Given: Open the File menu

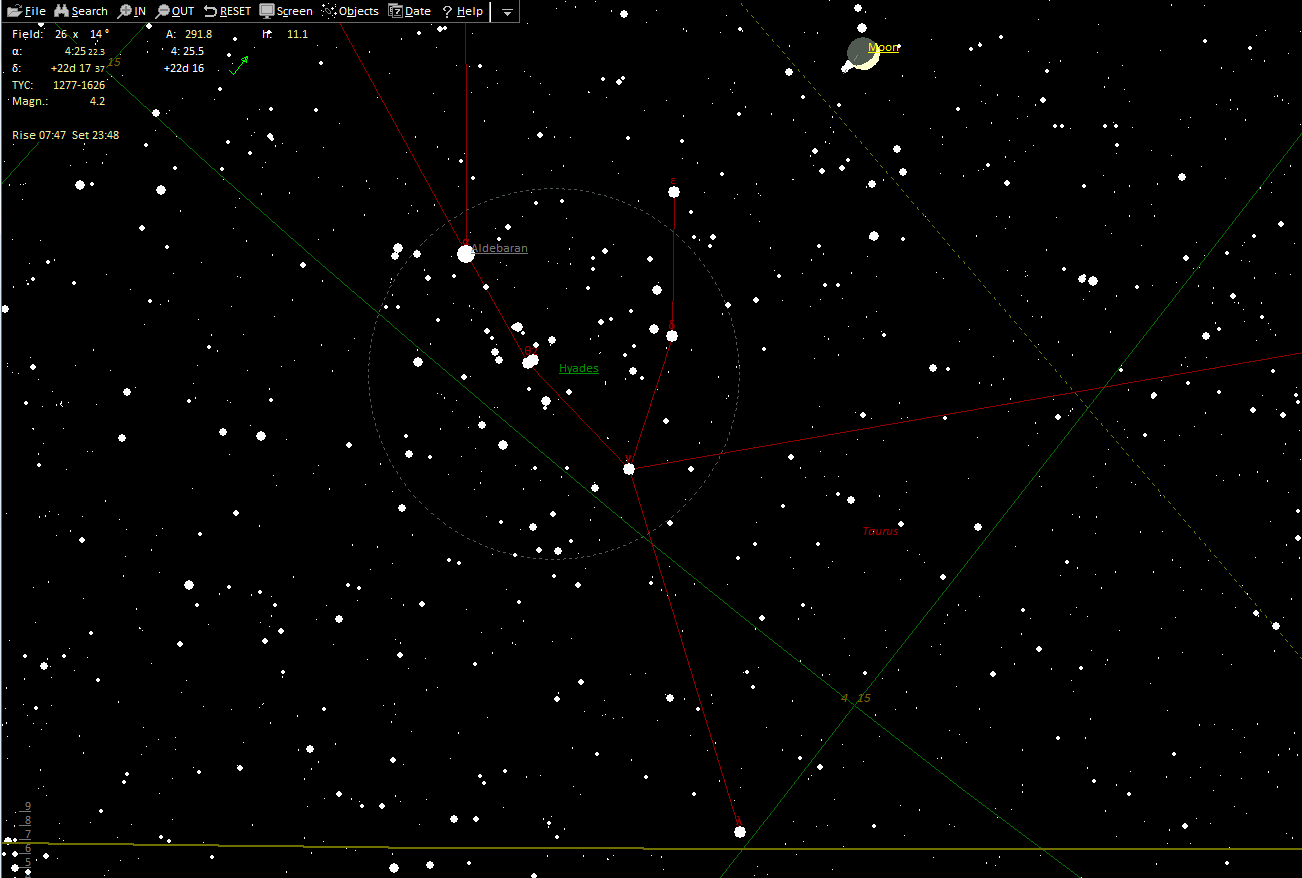Looking at the screenshot, I should pyautogui.click(x=26, y=11).
